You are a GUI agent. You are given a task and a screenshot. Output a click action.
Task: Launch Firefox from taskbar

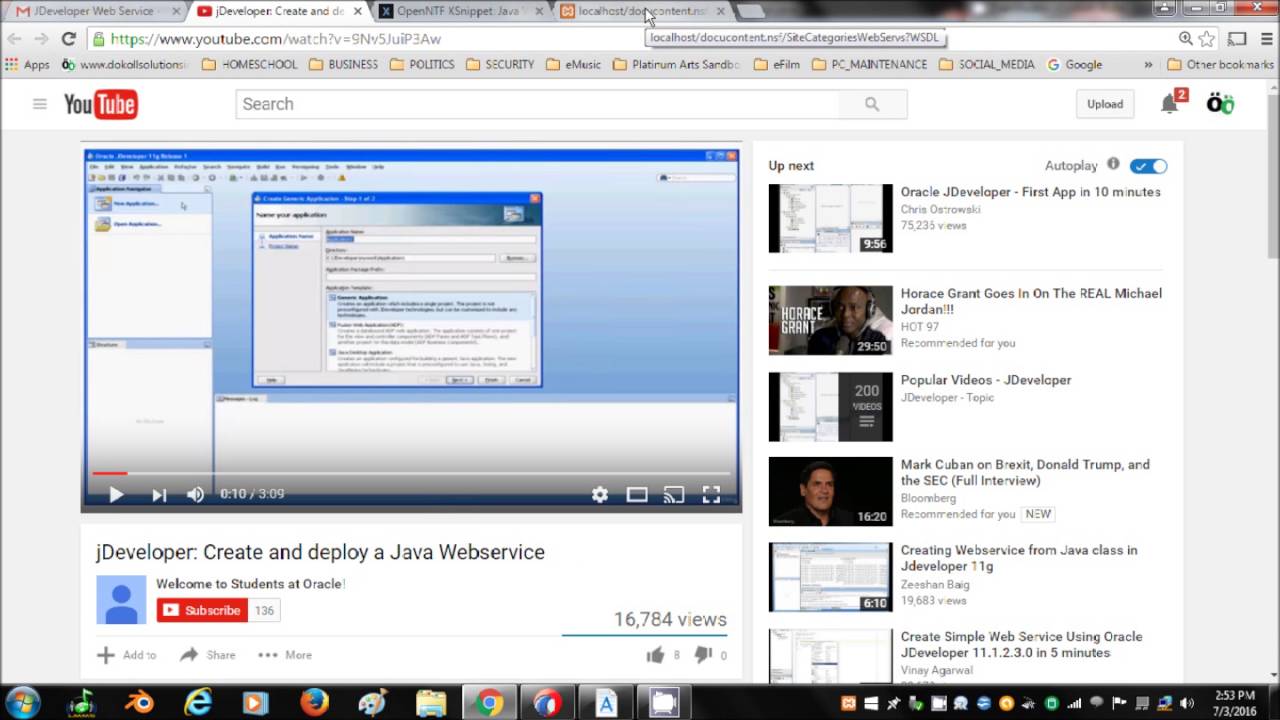(314, 702)
